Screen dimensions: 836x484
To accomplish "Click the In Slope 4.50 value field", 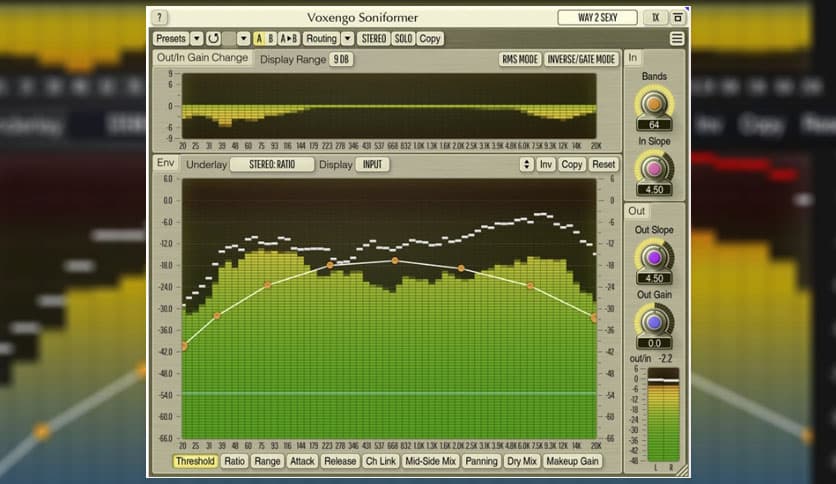I will tap(654, 190).
